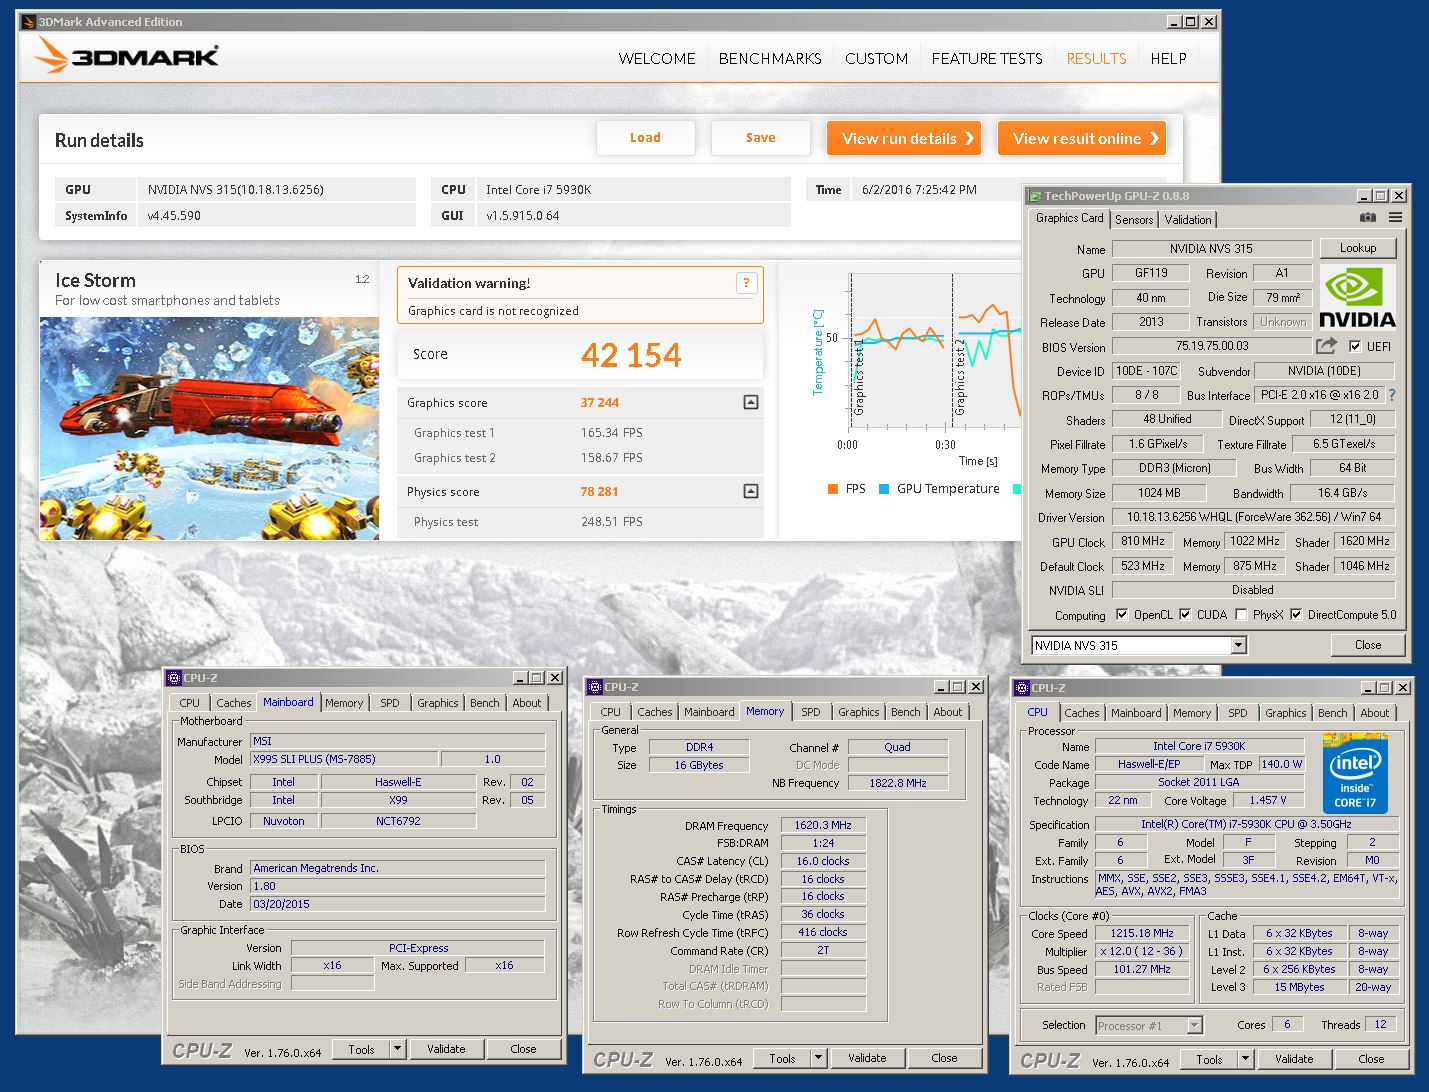Click View result online button
The height and width of the screenshot is (1092, 1429).
click(x=1082, y=138)
